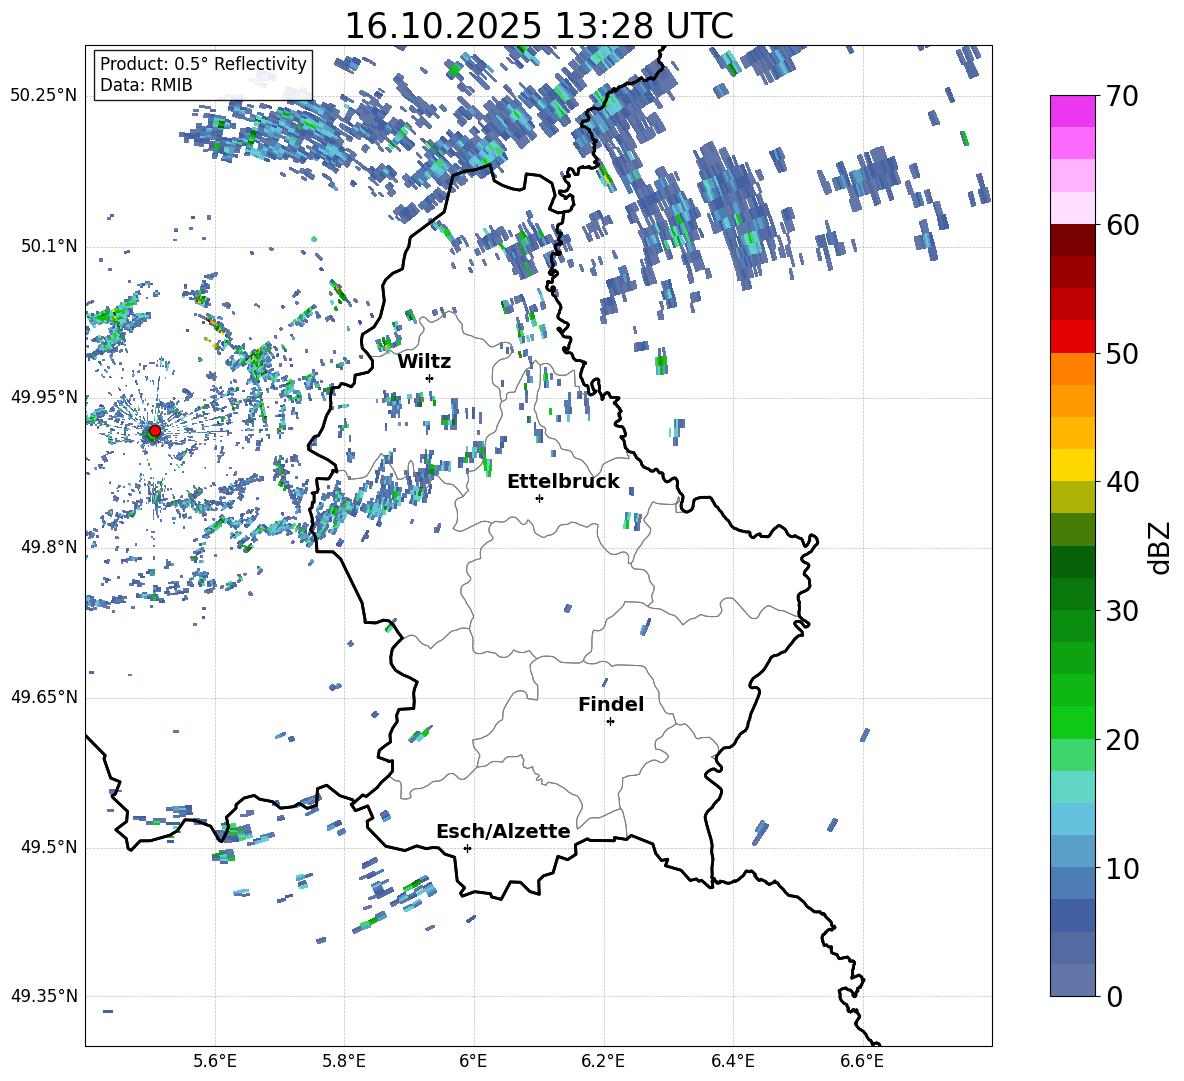Click the yellow swatch just above 40 dBZ
The height and width of the screenshot is (1081, 1184).
pos(1072,465)
